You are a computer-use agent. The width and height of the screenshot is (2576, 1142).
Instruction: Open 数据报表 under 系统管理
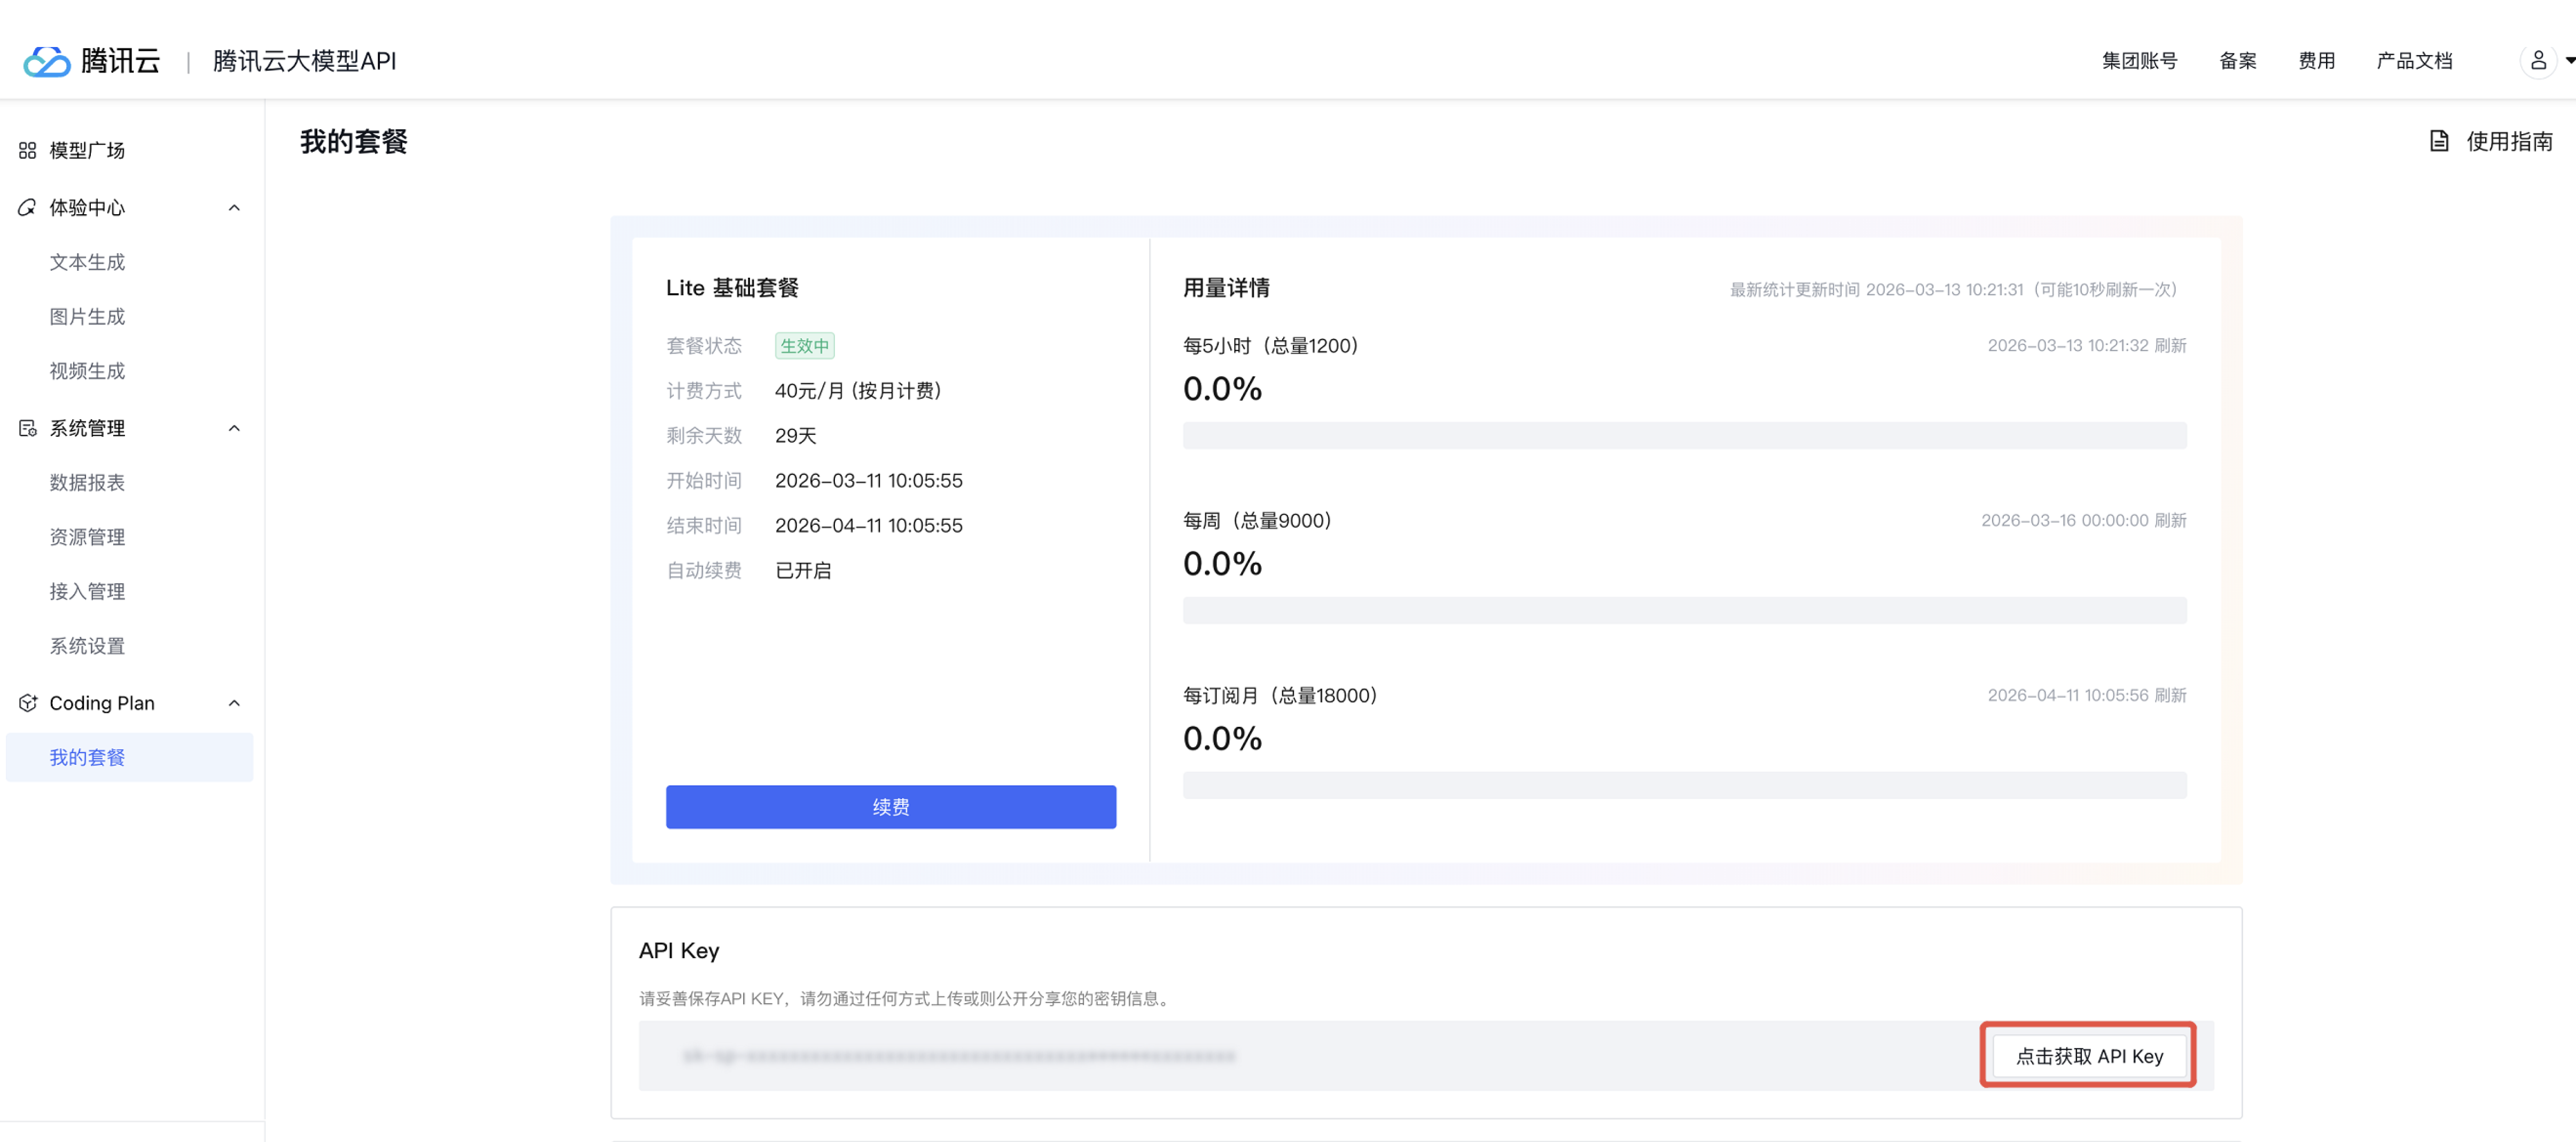[x=87, y=482]
